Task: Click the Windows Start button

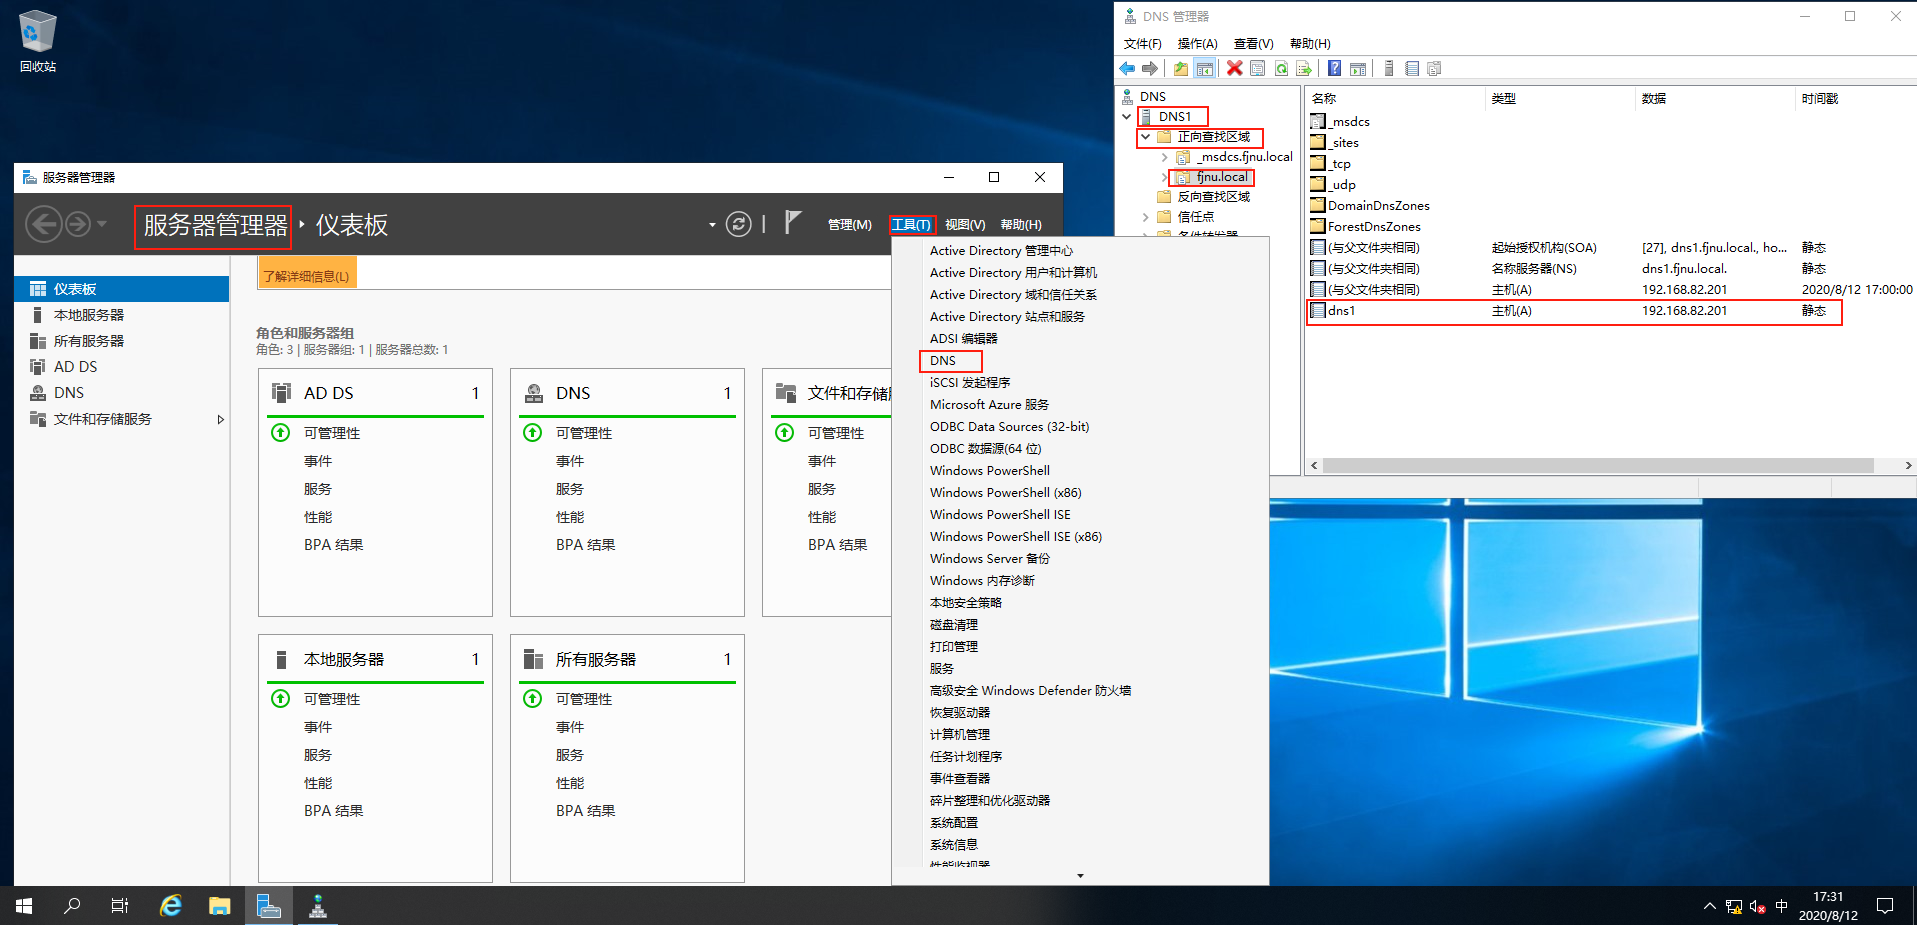Action: pos(24,906)
